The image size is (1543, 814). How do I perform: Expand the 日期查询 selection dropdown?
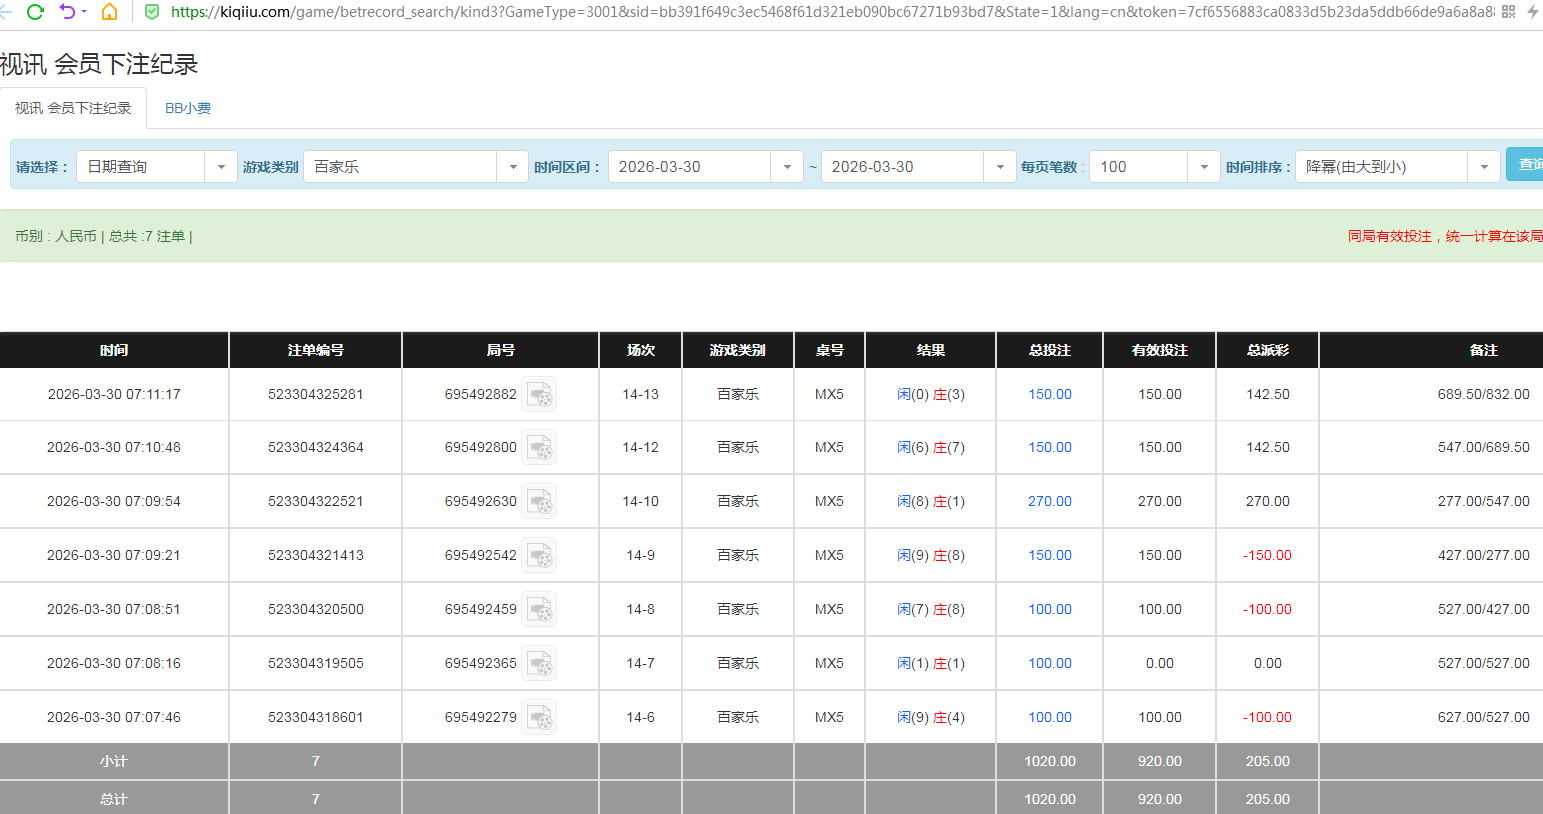click(220, 167)
